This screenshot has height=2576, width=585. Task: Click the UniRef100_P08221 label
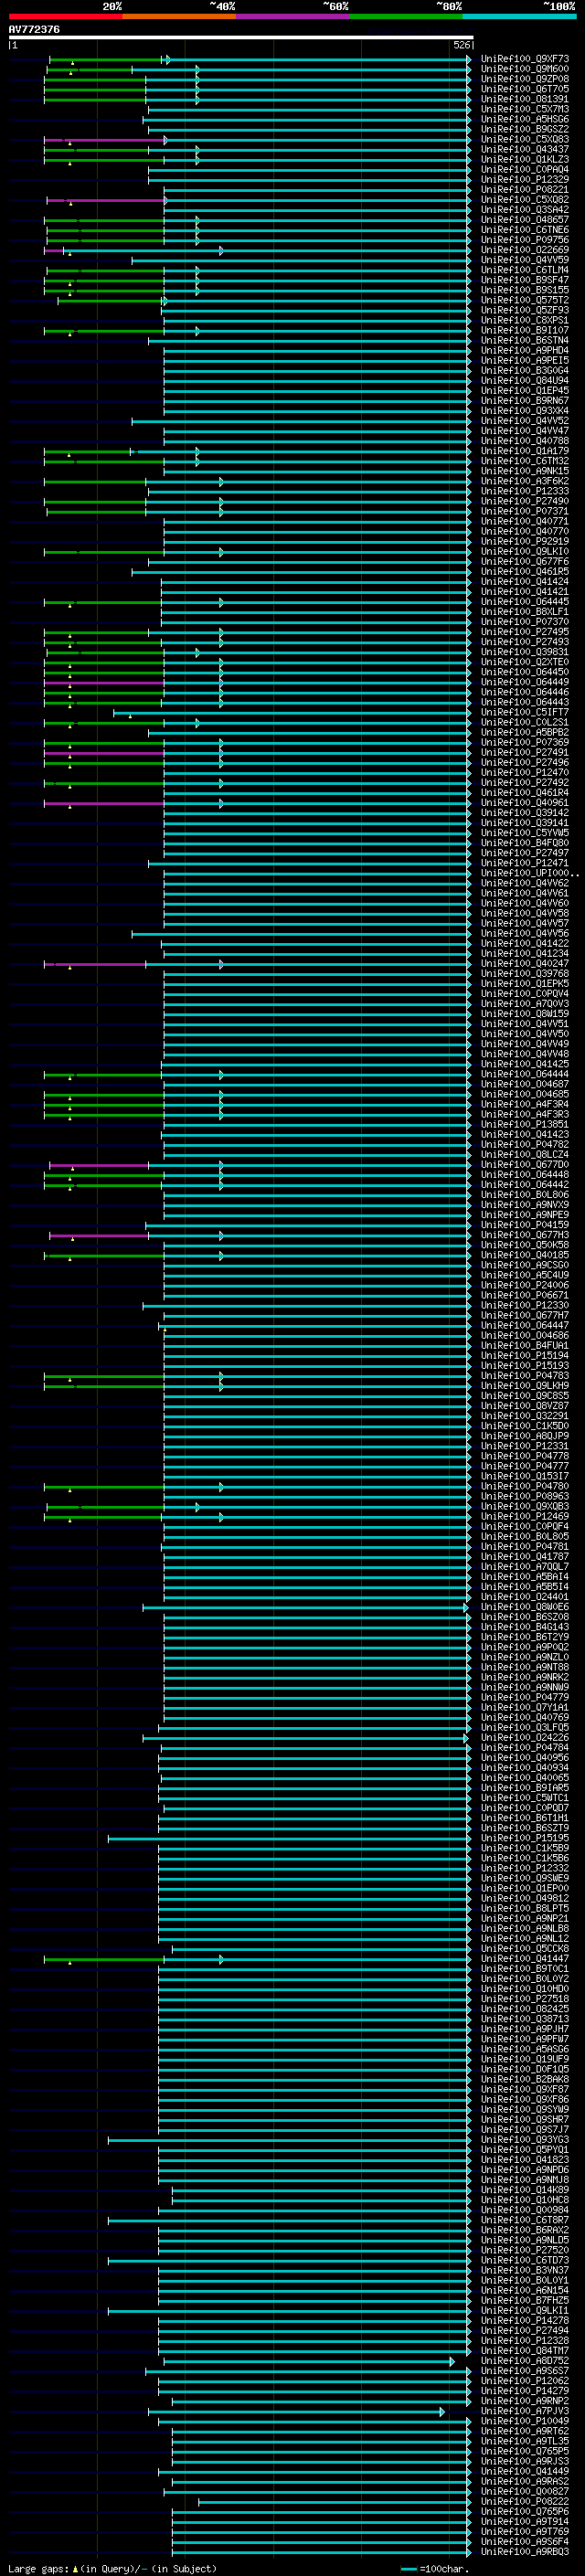tap(524, 190)
